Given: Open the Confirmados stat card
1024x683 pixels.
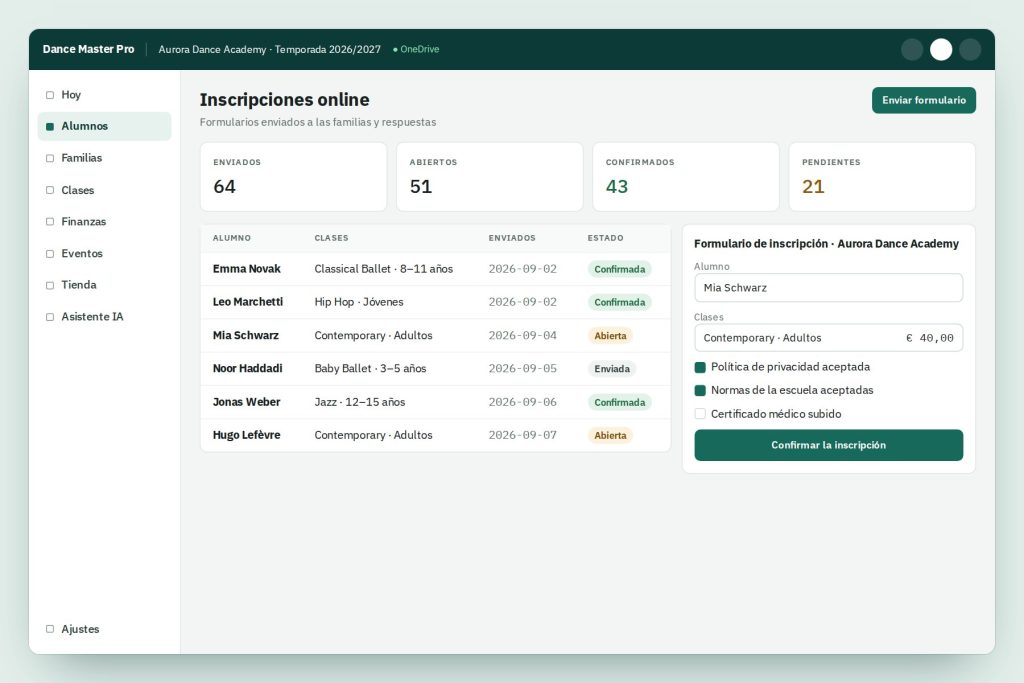Looking at the screenshot, I should click(686, 177).
